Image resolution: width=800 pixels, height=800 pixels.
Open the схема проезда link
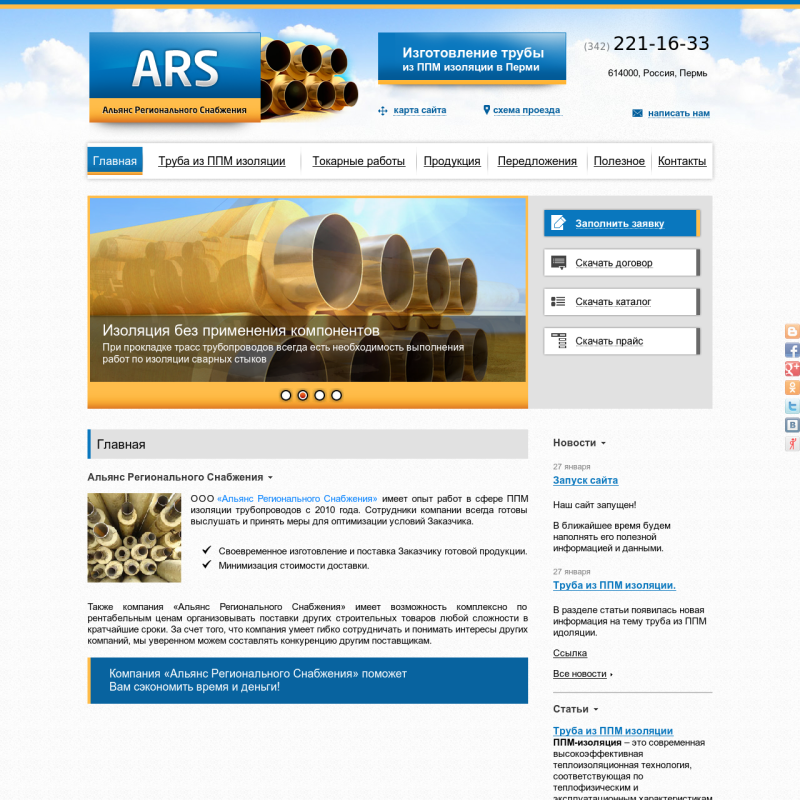coord(527,110)
